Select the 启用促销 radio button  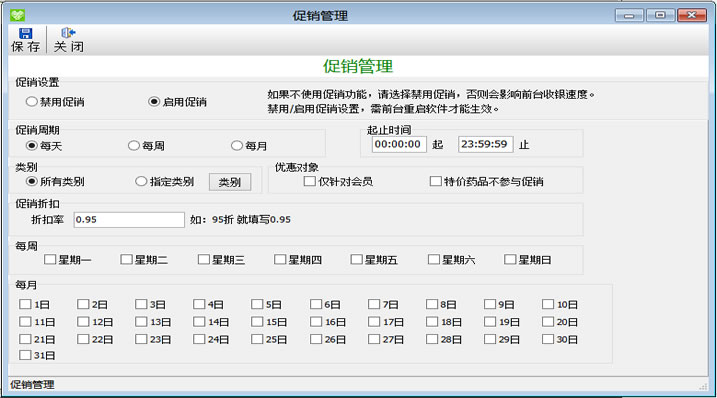pos(154,102)
